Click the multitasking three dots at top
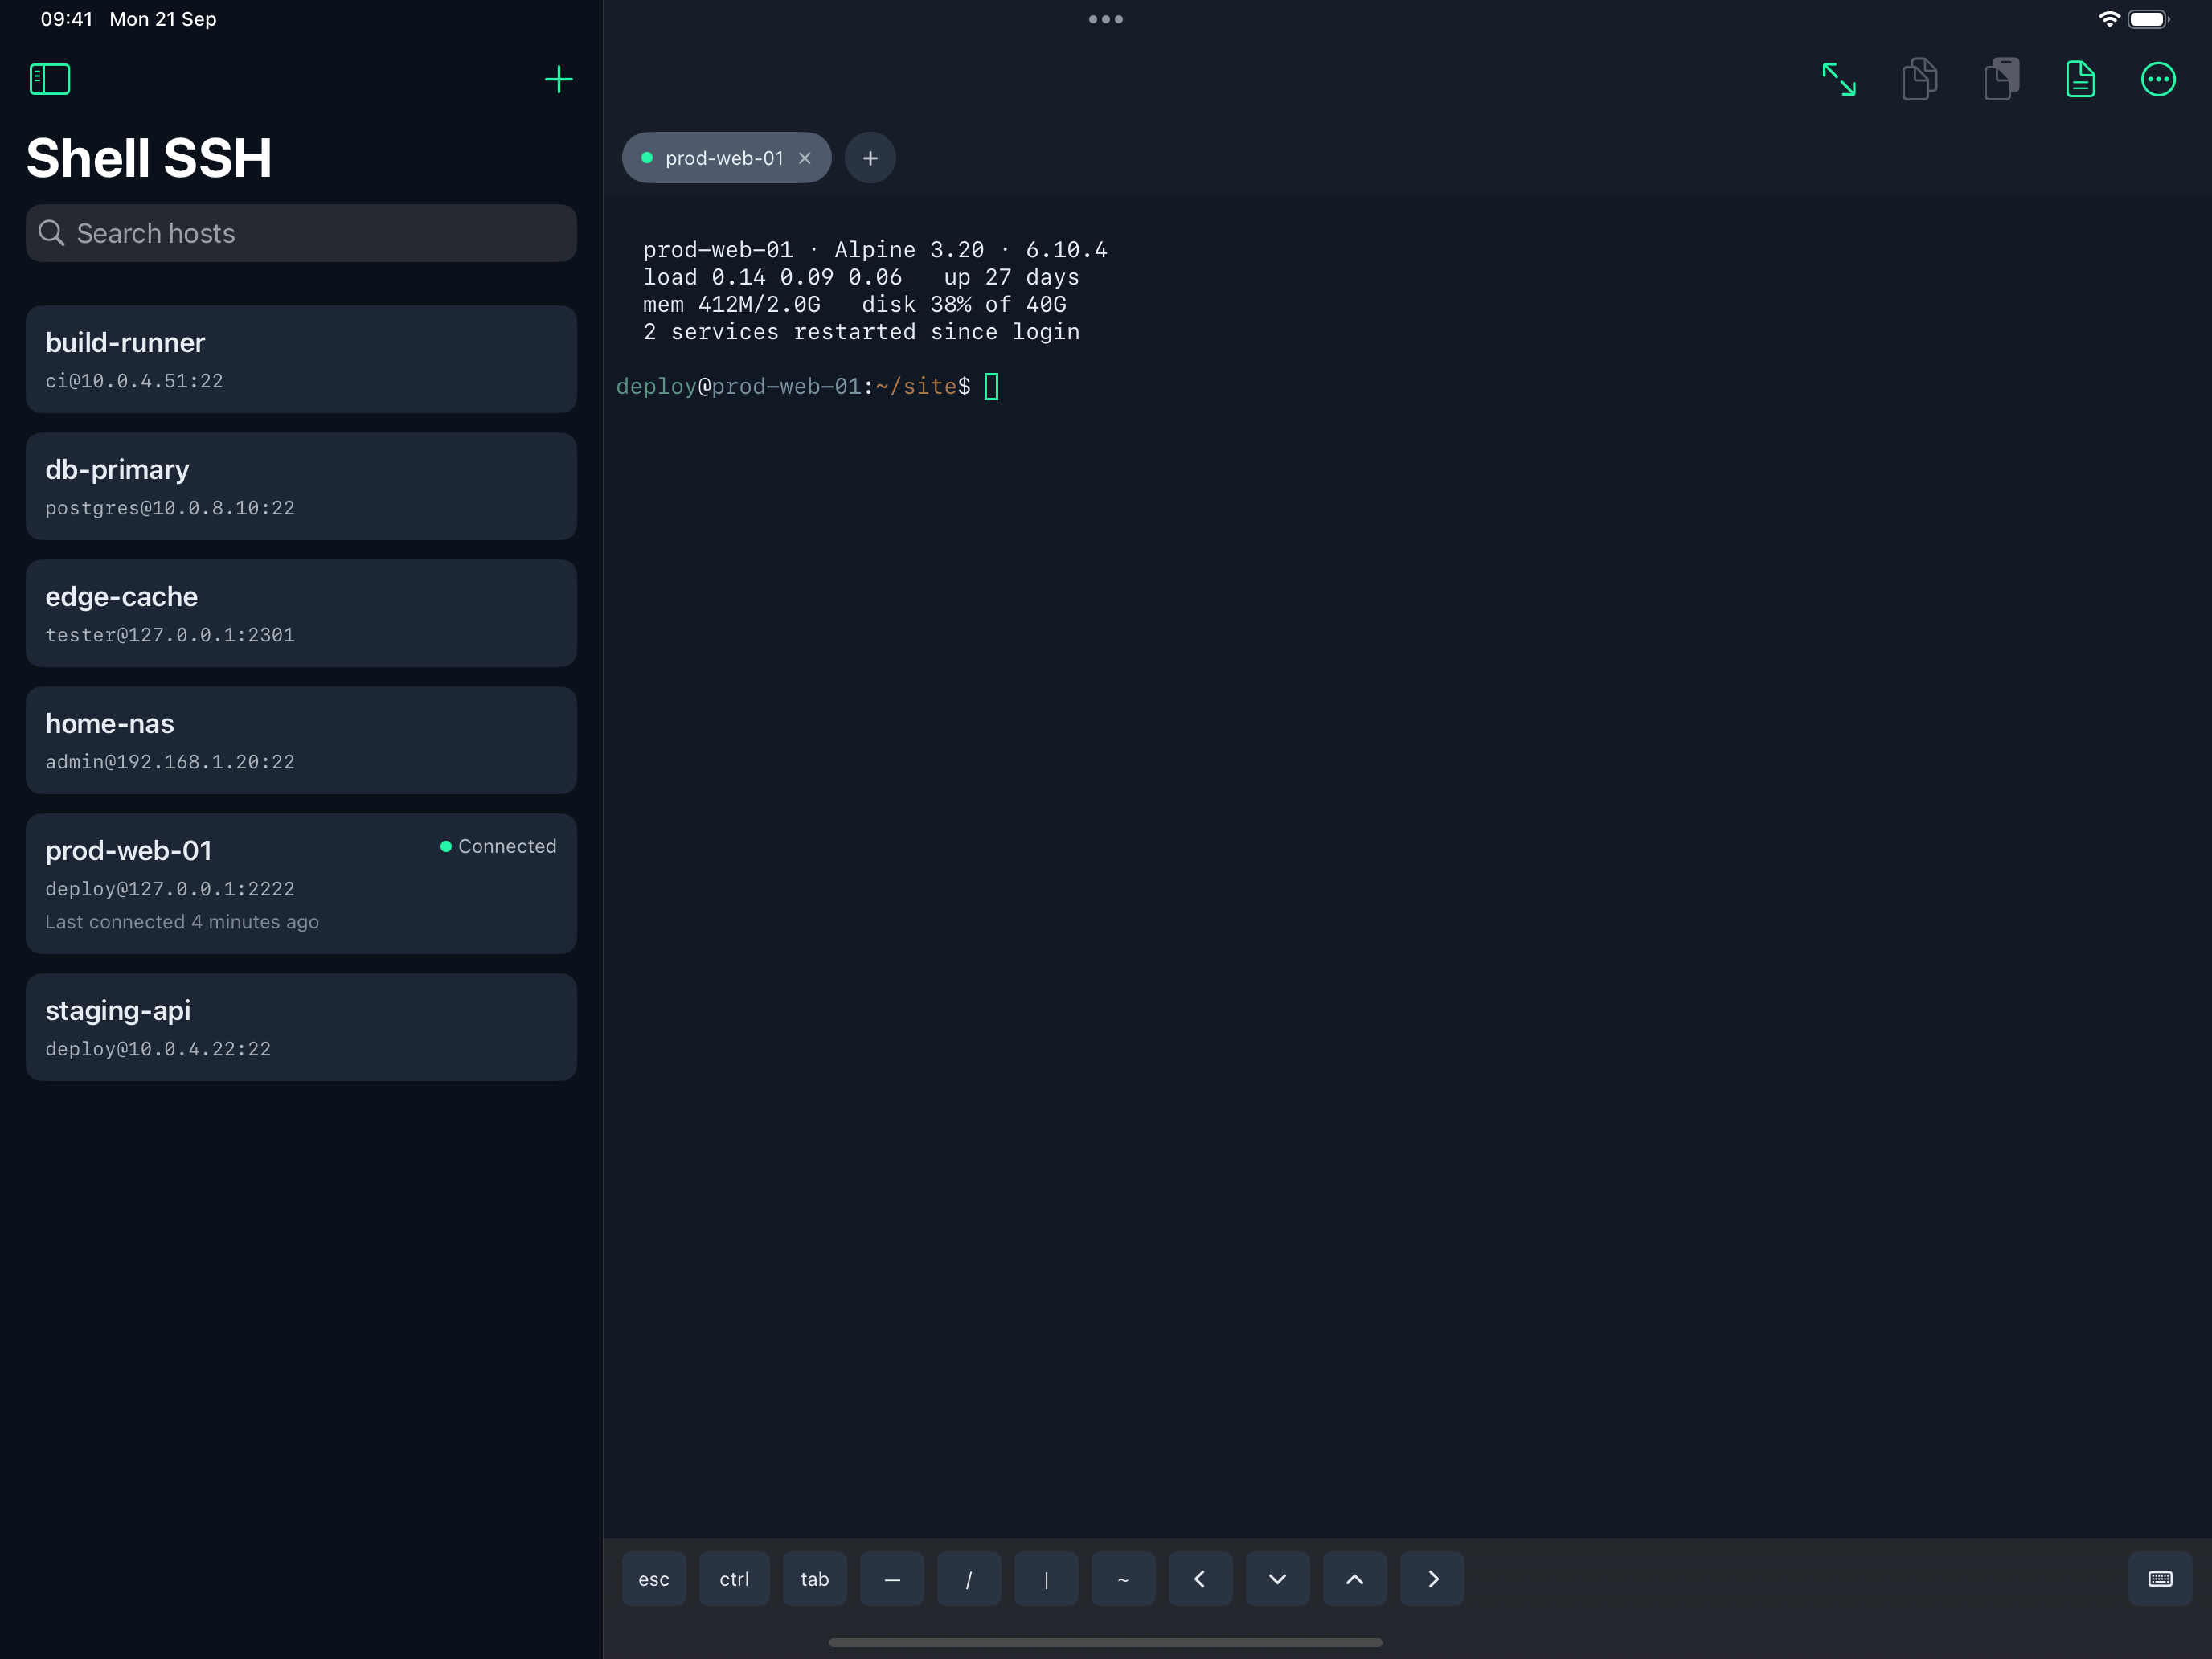2212x1659 pixels. click(x=1106, y=19)
